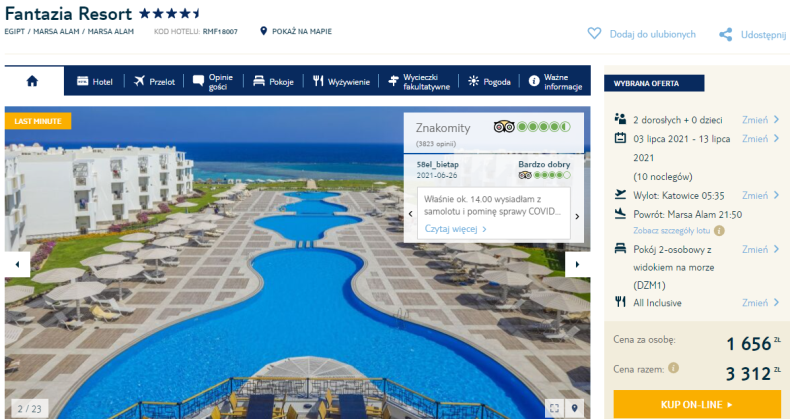
Task: Click Dodaj do ulubionych link
Action: (x=652, y=34)
